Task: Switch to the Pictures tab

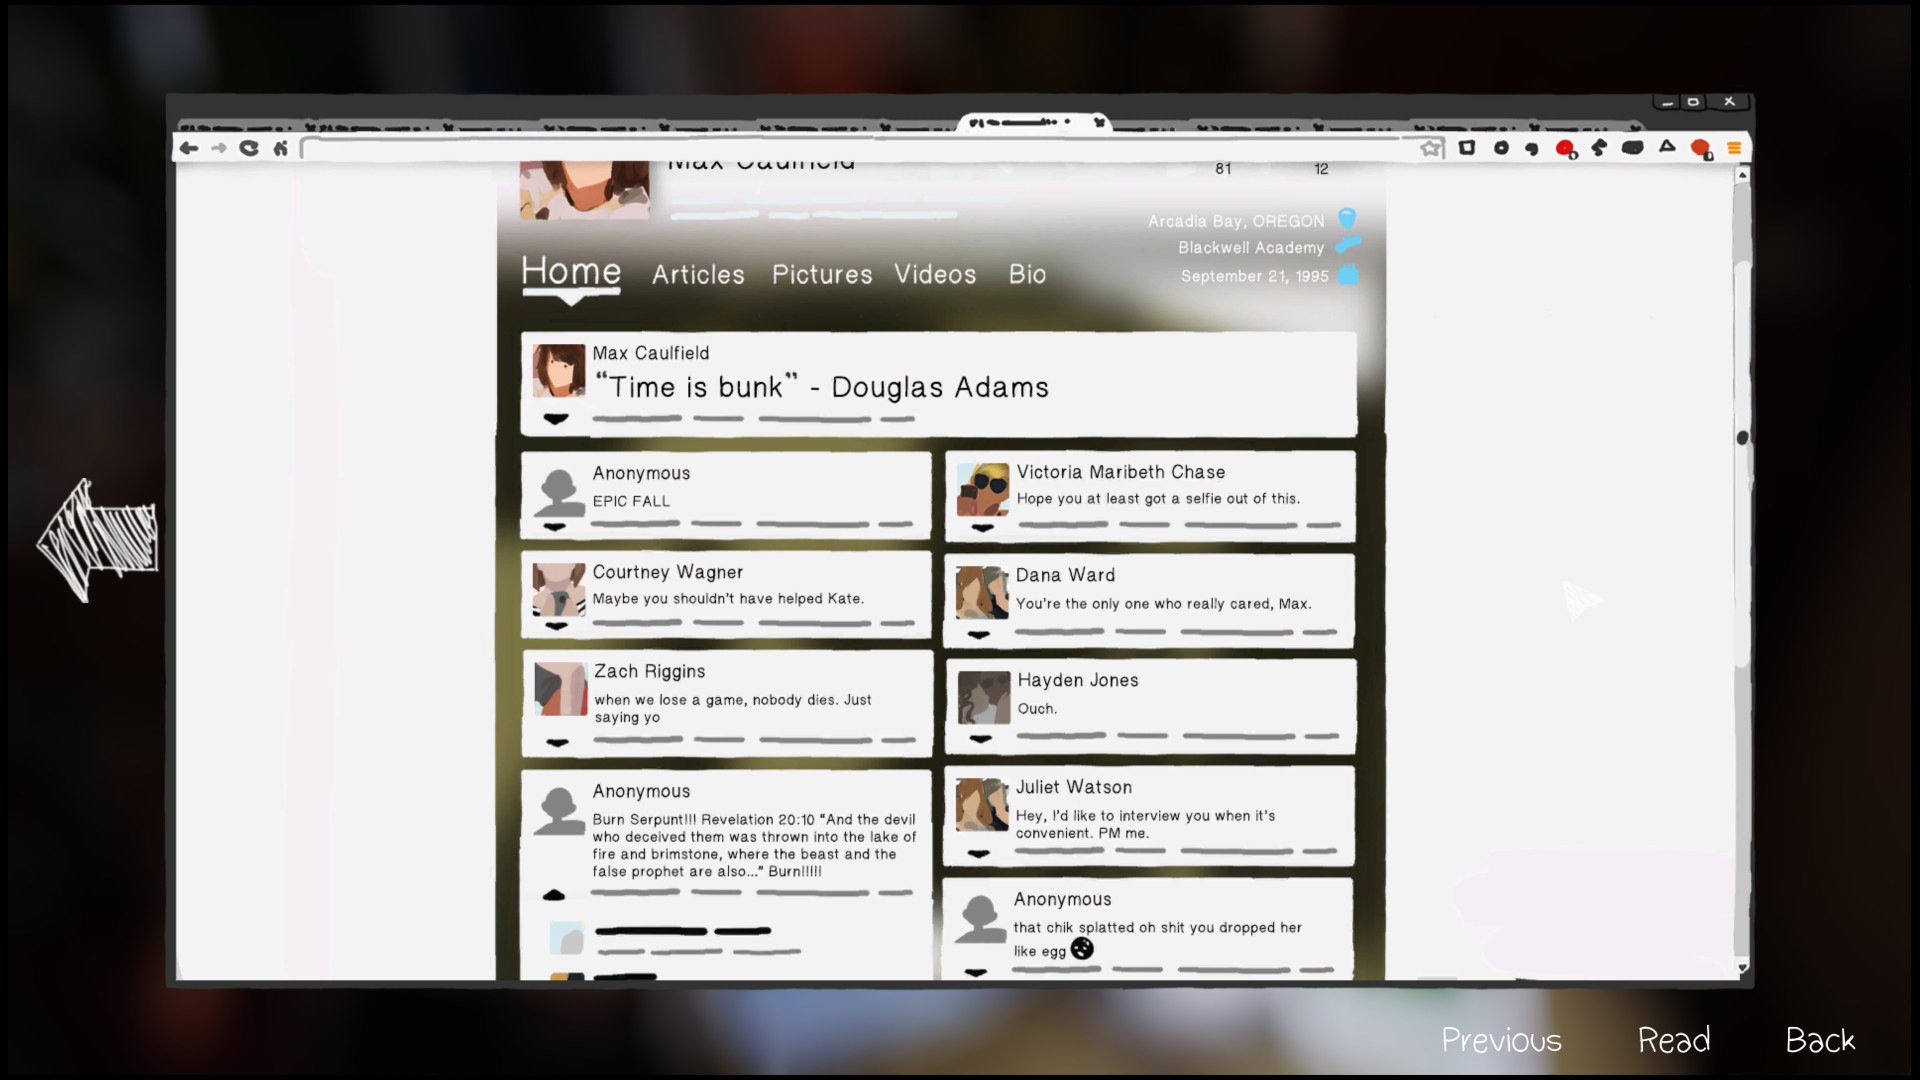Action: [822, 274]
